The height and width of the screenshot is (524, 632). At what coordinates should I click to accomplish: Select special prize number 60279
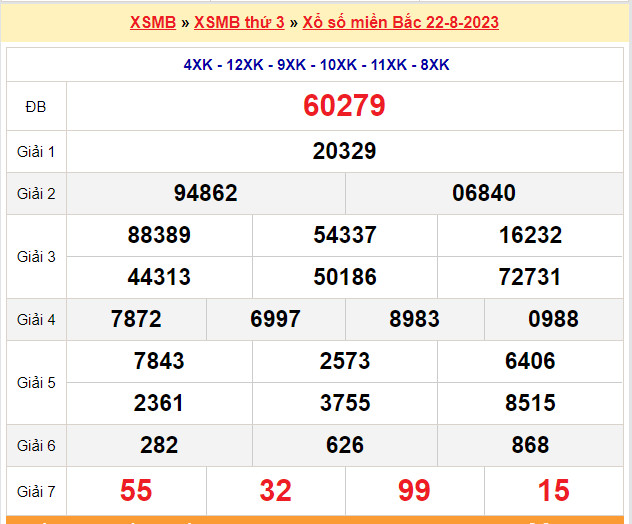point(344,106)
